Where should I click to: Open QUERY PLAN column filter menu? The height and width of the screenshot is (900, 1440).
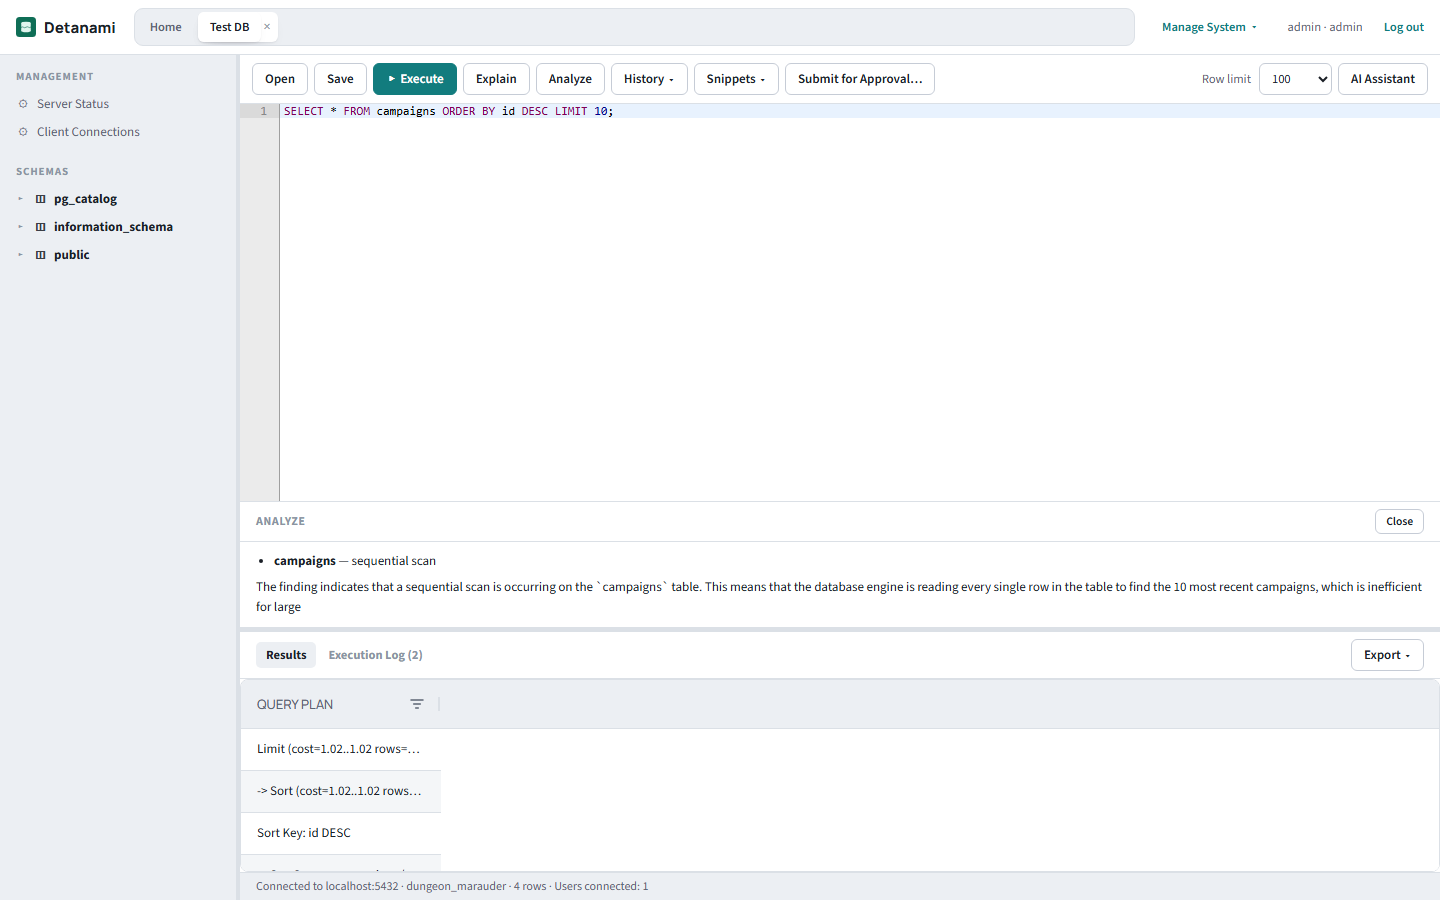point(417,704)
